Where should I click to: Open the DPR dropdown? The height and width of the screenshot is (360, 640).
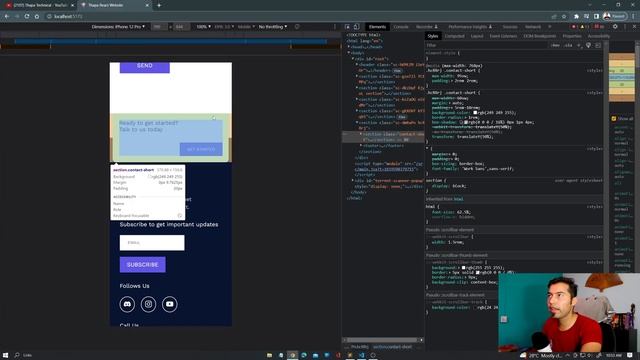[x=224, y=27]
